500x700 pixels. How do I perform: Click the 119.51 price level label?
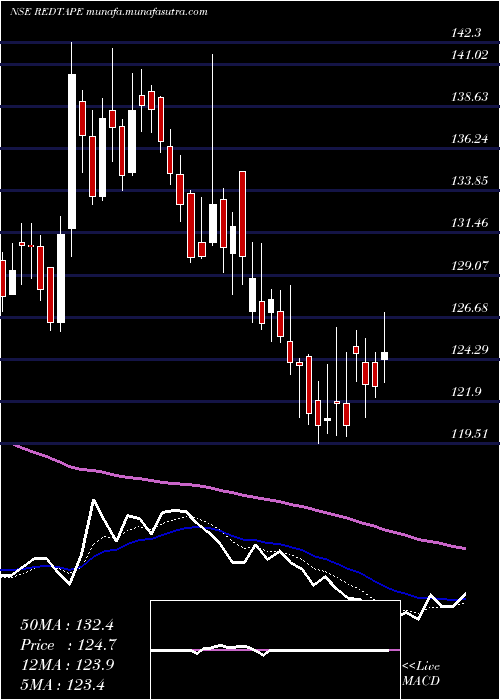pyautogui.click(x=472, y=434)
